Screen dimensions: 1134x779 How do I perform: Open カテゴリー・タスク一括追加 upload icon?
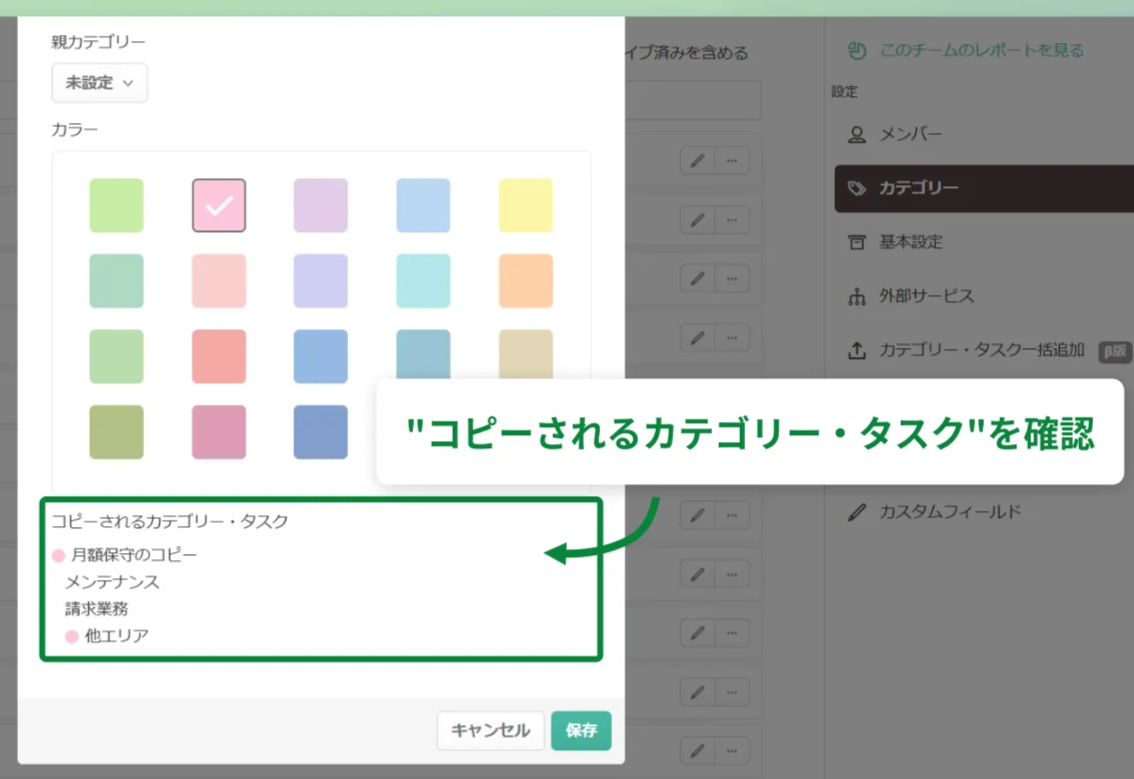tap(857, 350)
